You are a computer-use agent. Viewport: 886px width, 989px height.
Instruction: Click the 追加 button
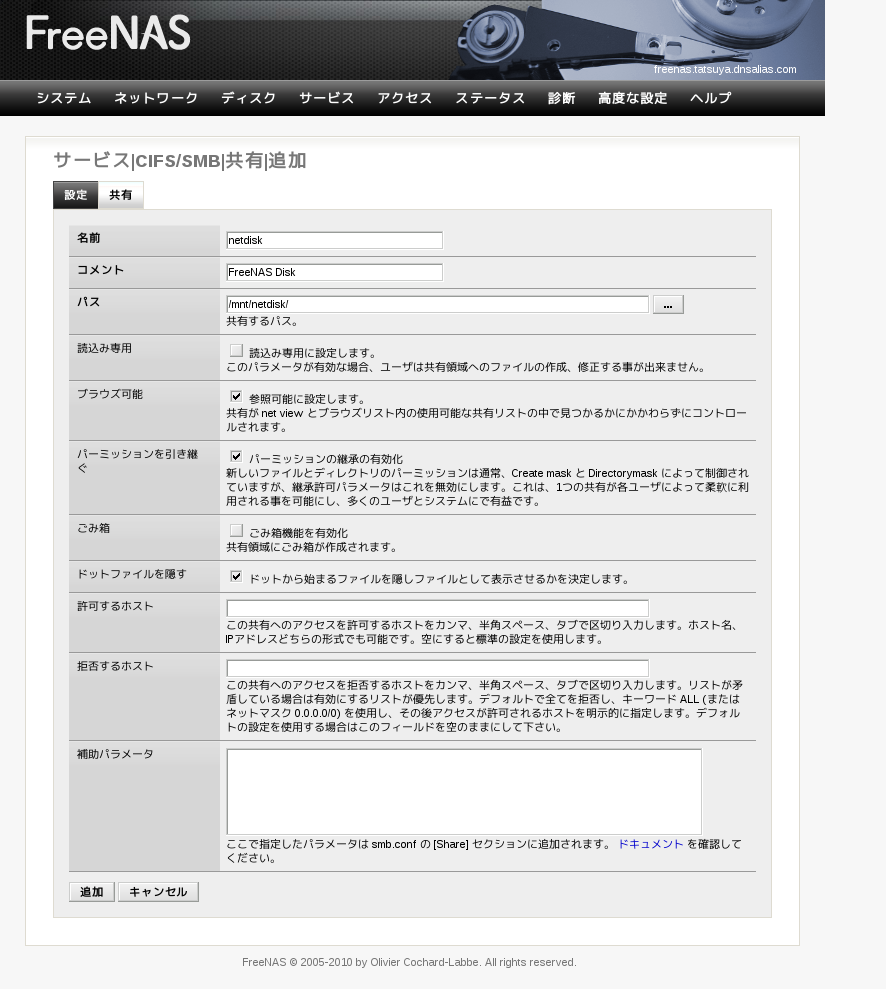pos(91,892)
